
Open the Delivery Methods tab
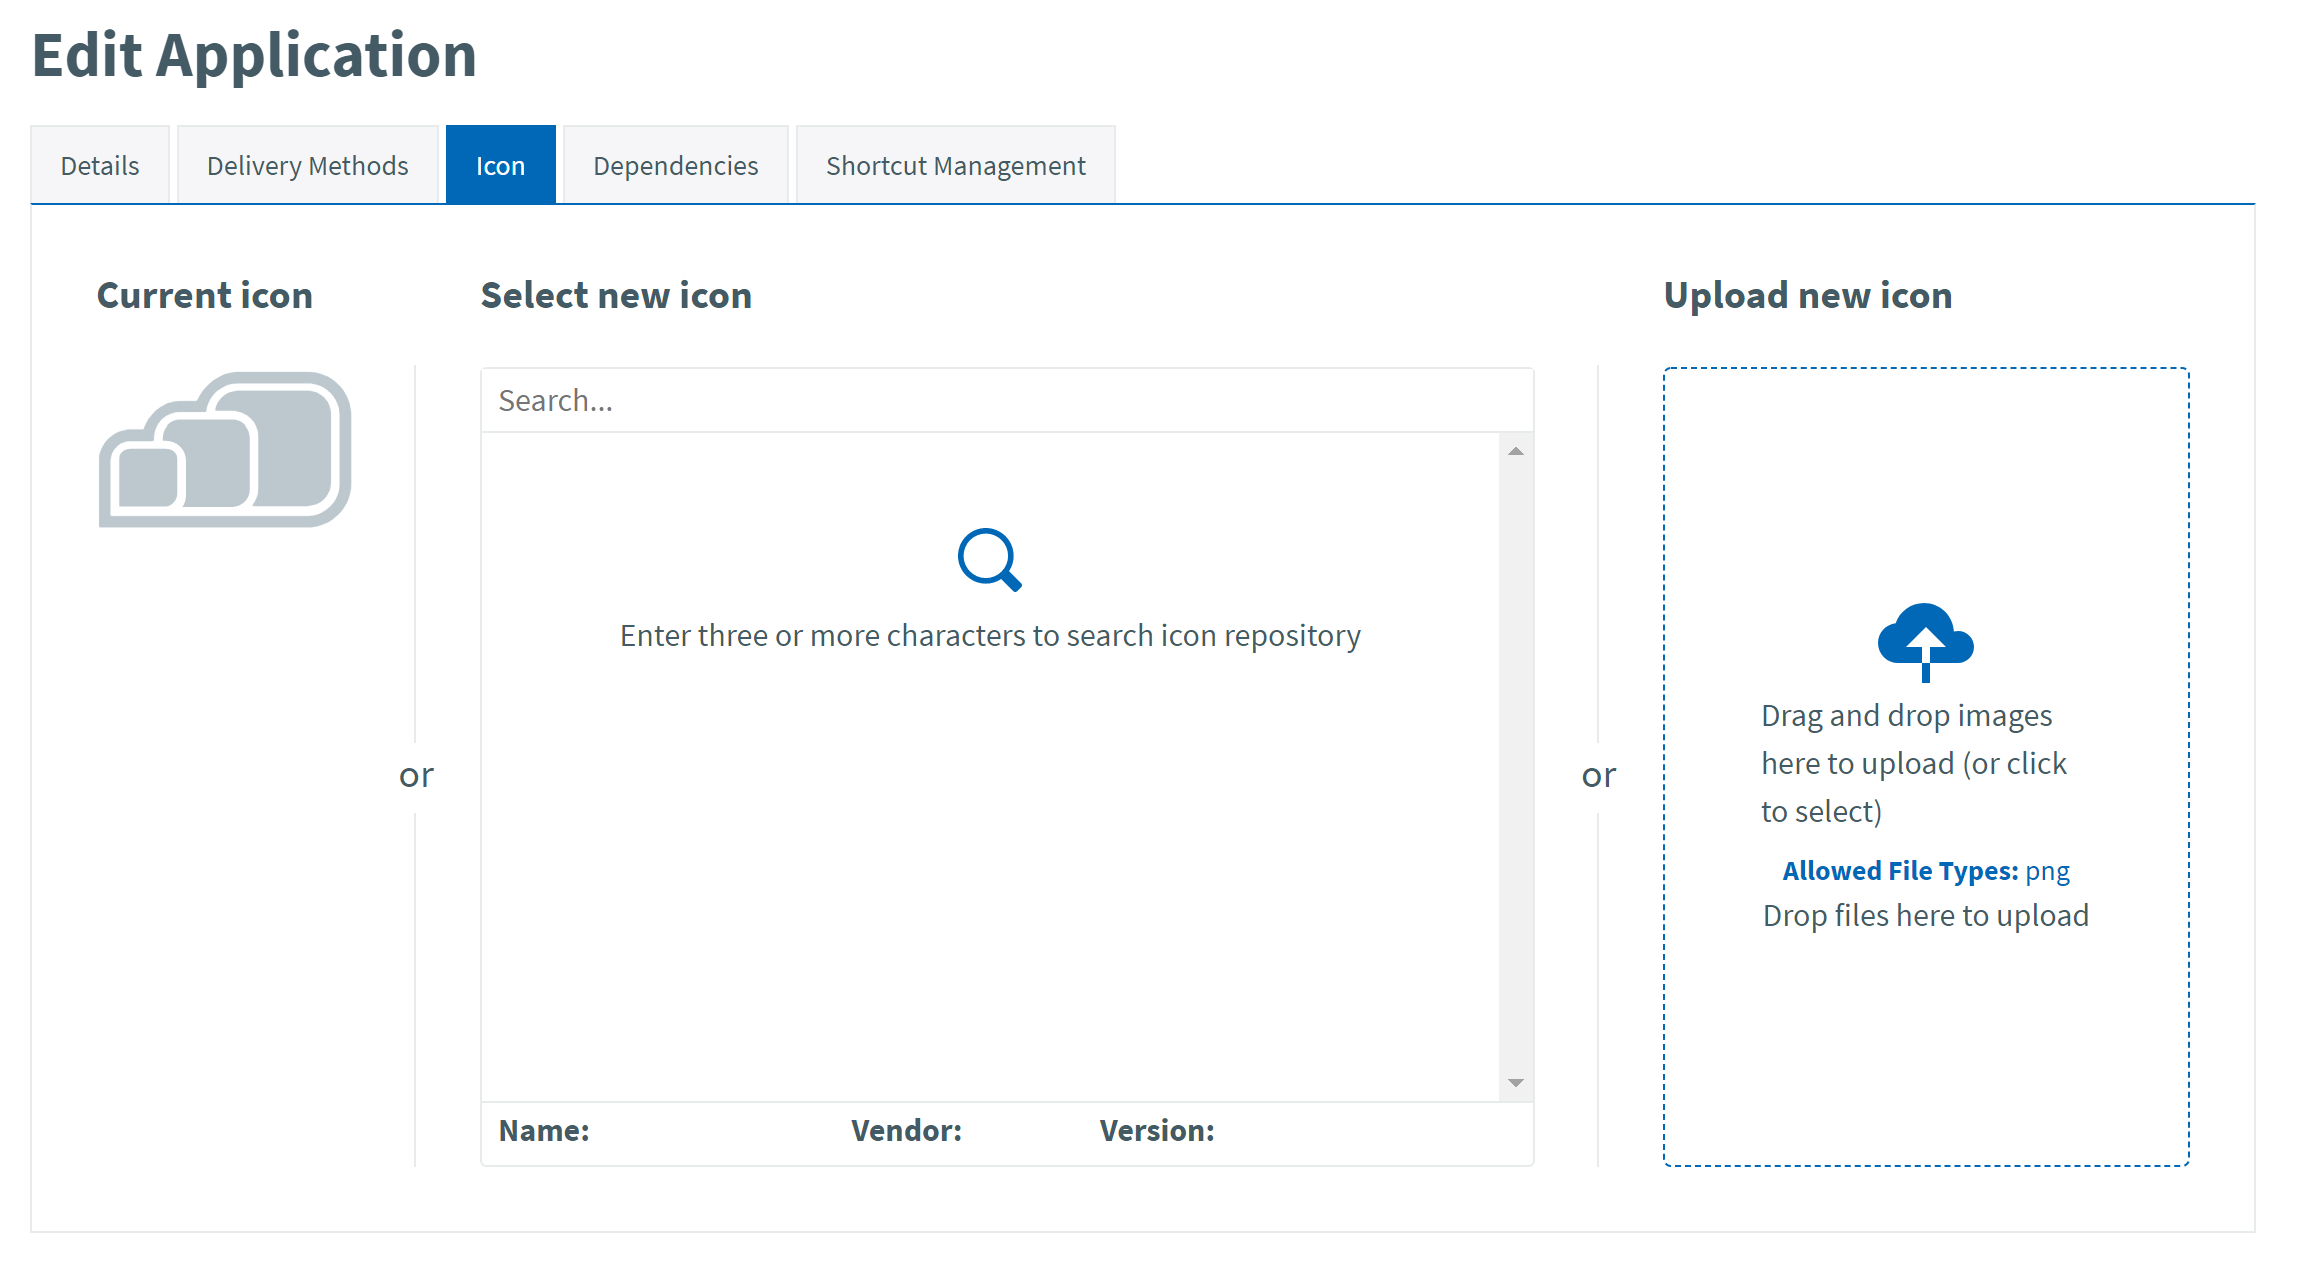click(x=307, y=164)
